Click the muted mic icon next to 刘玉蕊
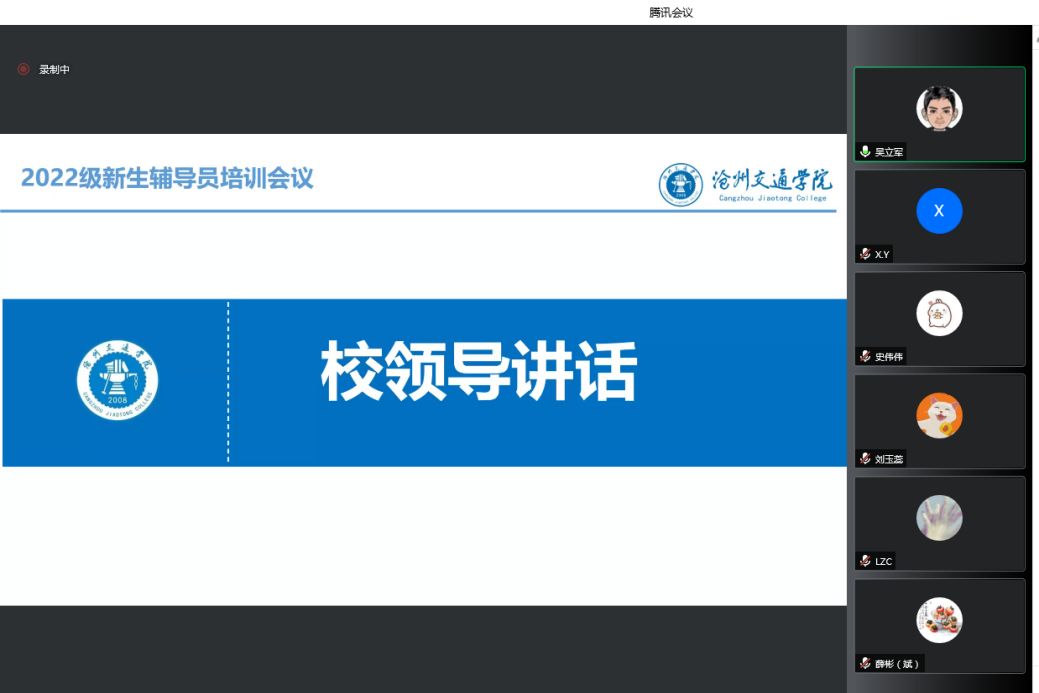This screenshot has height=693, width=1039. tap(865, 458)
